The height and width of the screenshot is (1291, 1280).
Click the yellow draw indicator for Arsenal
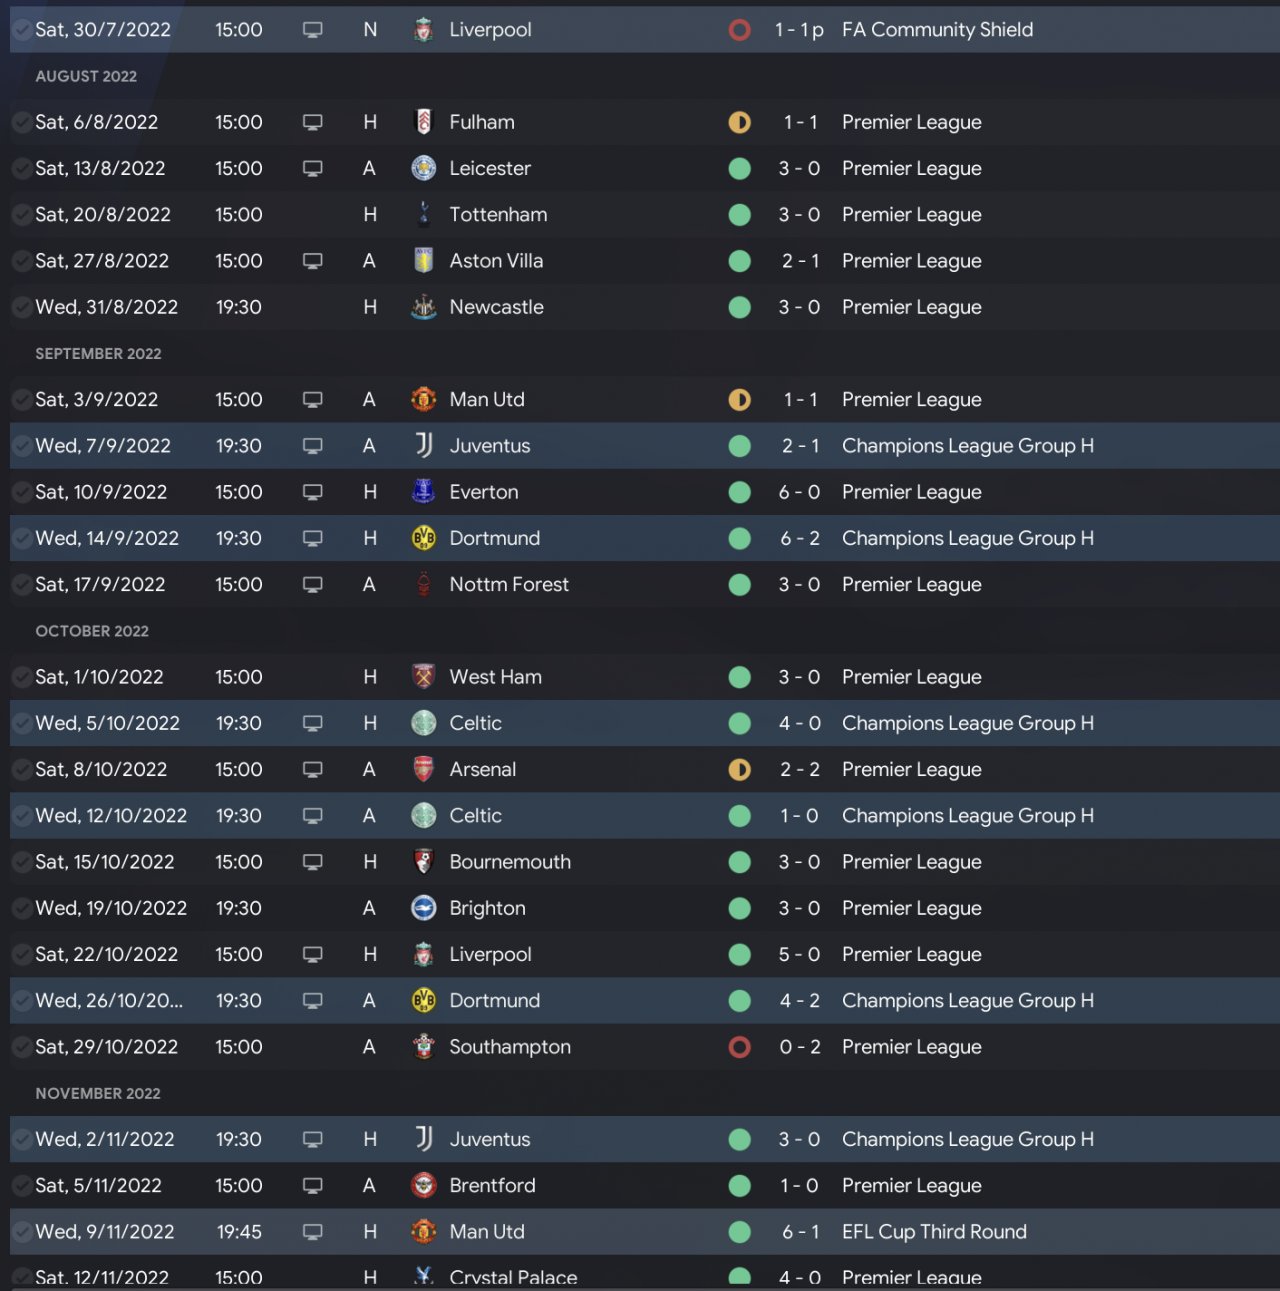[x=740, y=769]
